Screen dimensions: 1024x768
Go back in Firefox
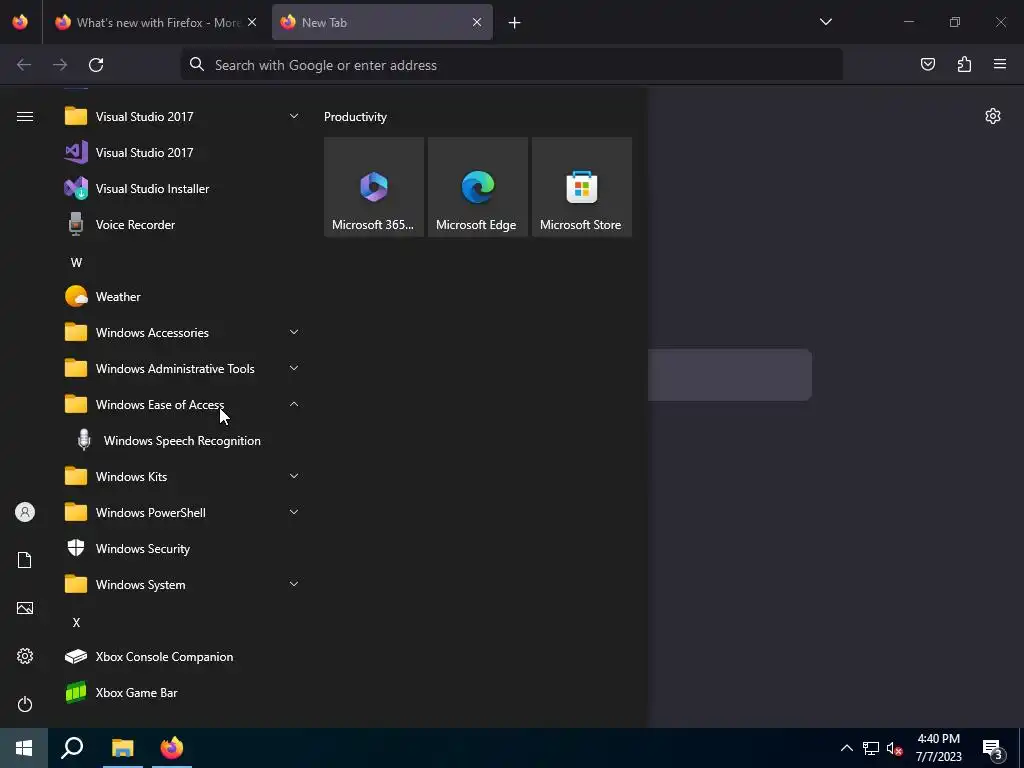click(x=24, y=65)
